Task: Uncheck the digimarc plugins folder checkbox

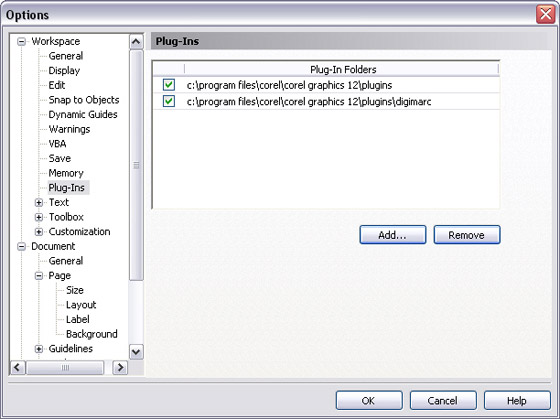Action: tap(169, 101)
